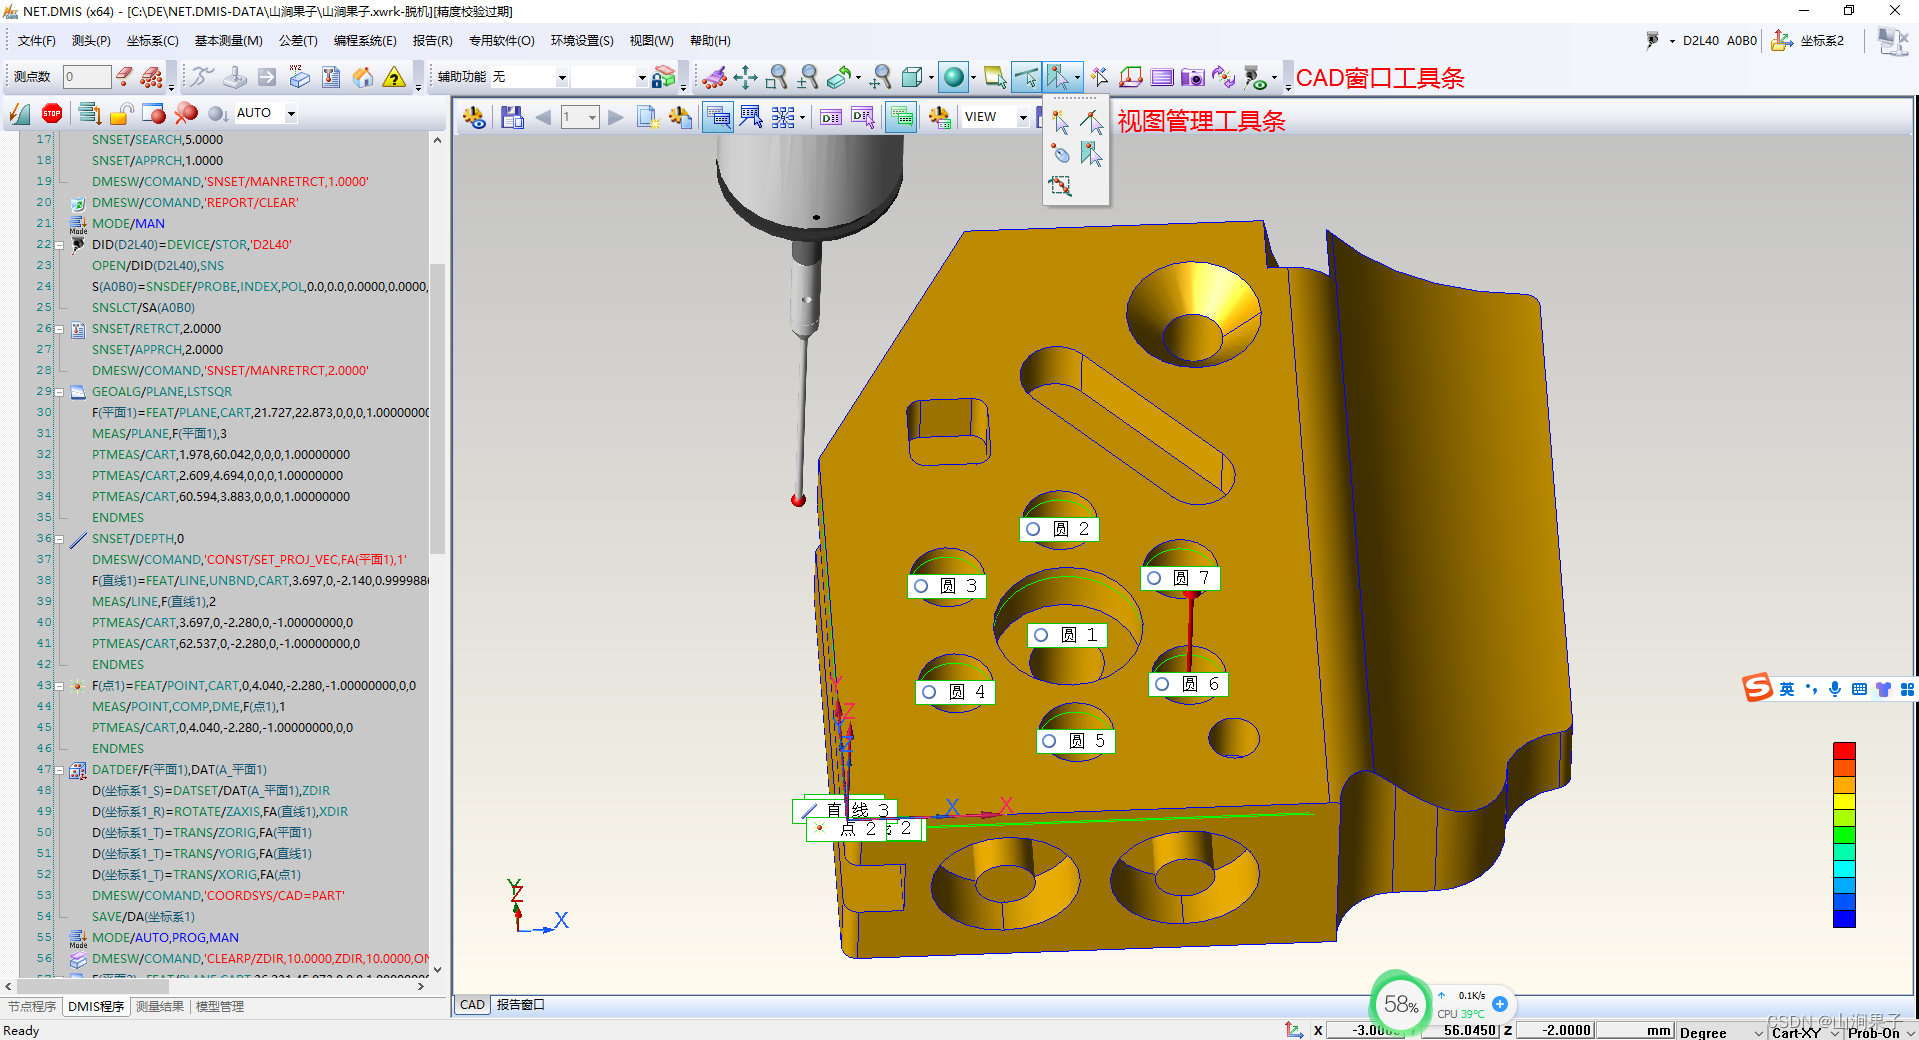Collapse the node at line 22
Screen dimensions: 1919x1040
[59, 245]
